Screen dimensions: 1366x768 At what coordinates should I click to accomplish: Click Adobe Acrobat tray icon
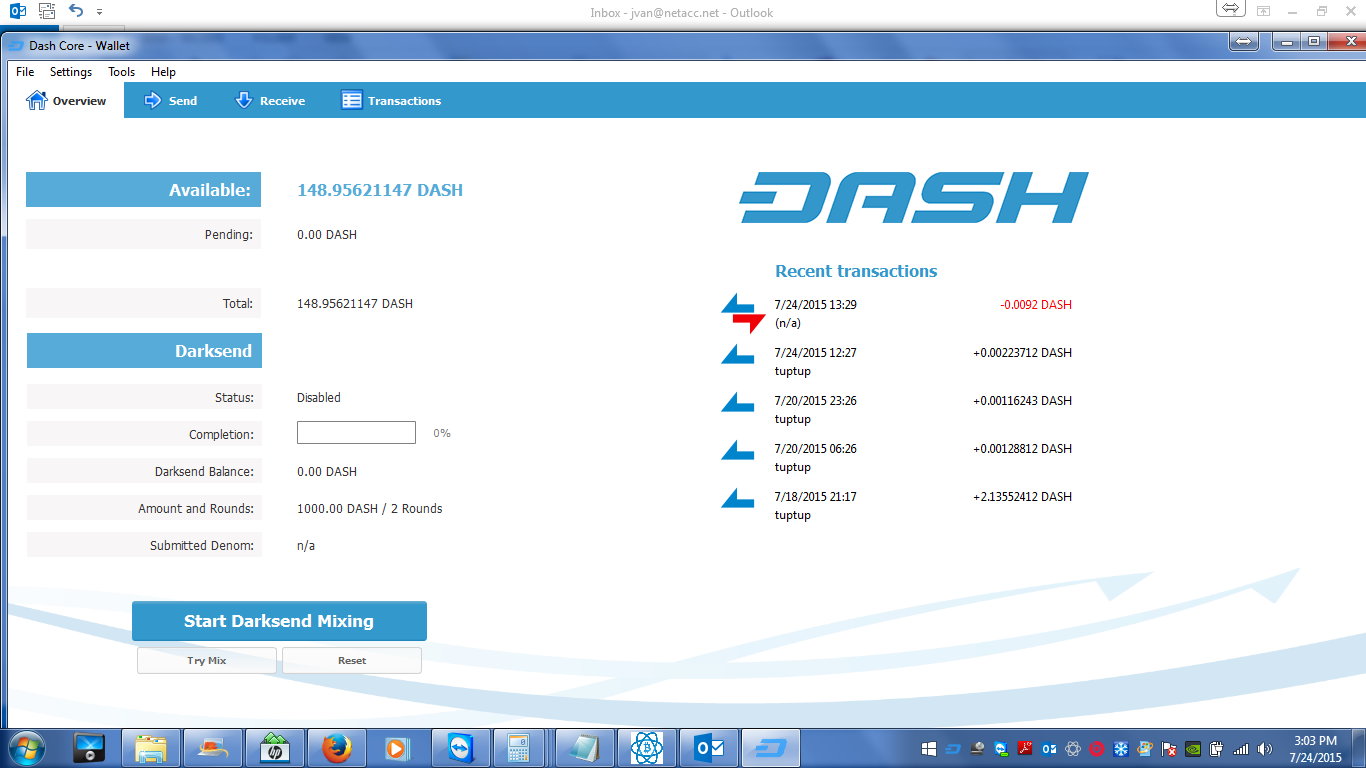pos(1025,749)
